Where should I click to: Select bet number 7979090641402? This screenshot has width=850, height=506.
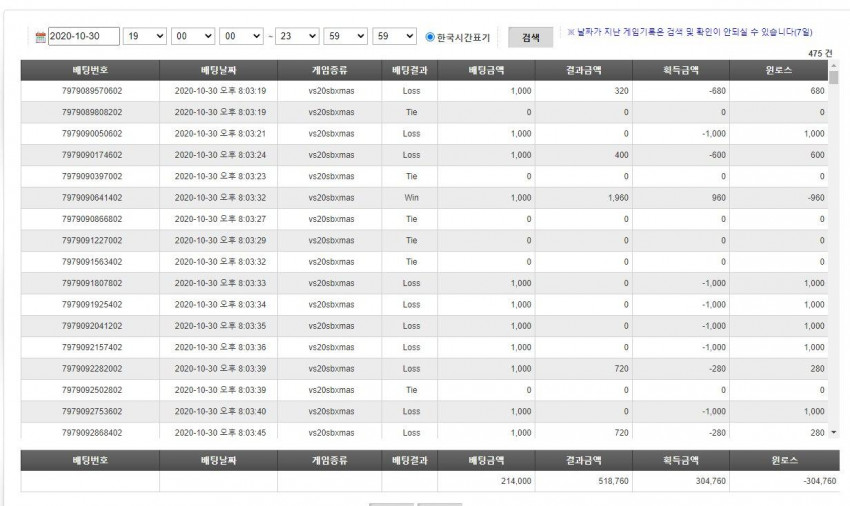92,198
